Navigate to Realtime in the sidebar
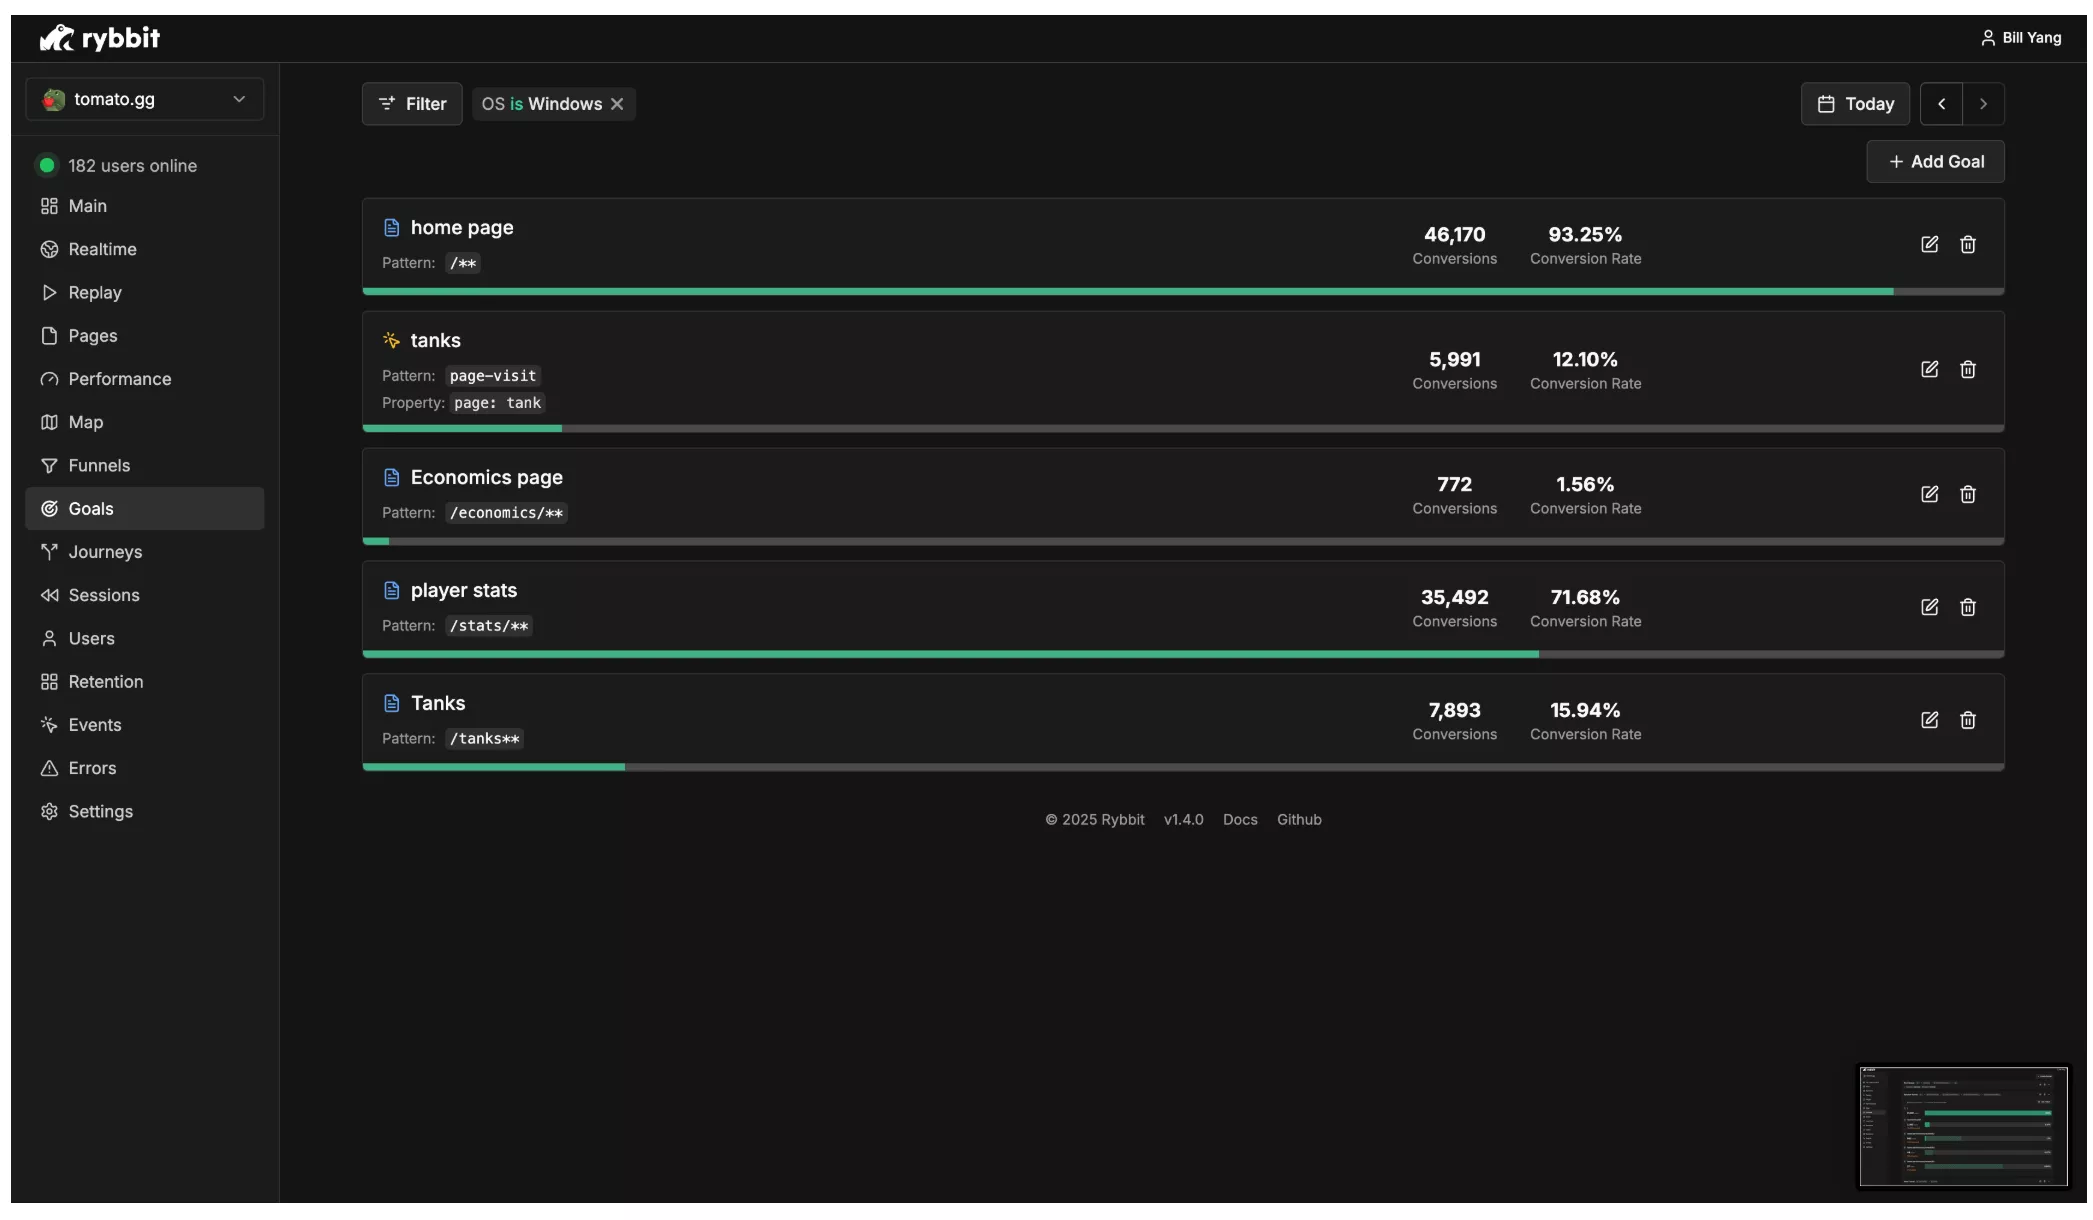The width and height of the screenshot is (2093, 1220). point(102,250)
